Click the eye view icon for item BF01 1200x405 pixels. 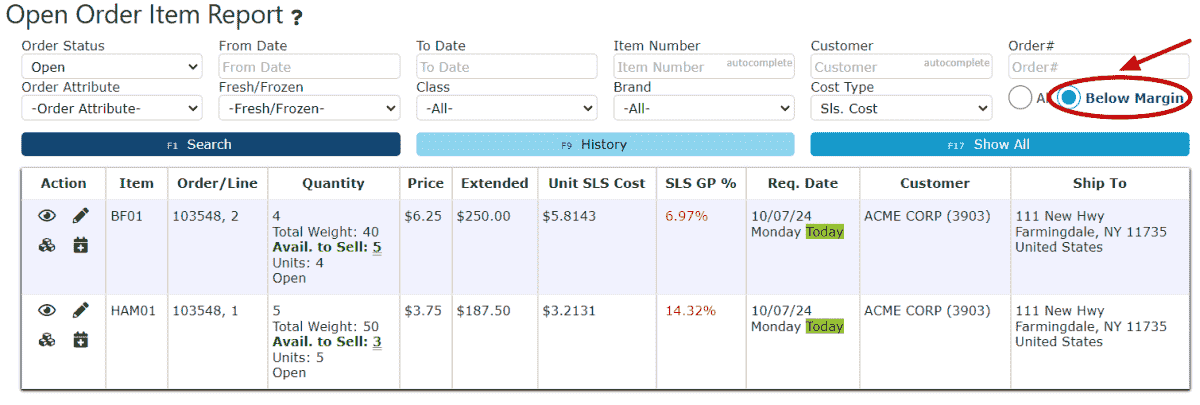47,216
